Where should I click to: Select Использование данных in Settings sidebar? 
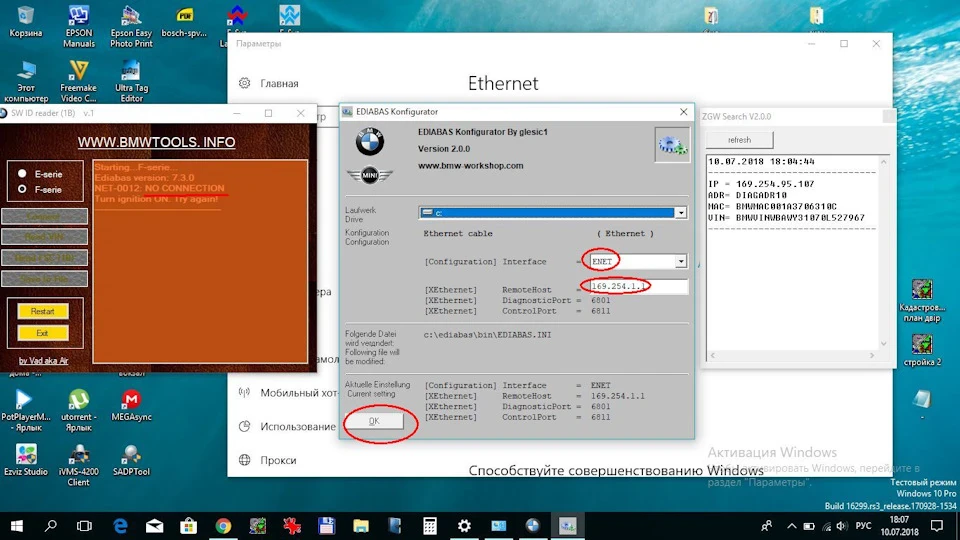[288, 427]
